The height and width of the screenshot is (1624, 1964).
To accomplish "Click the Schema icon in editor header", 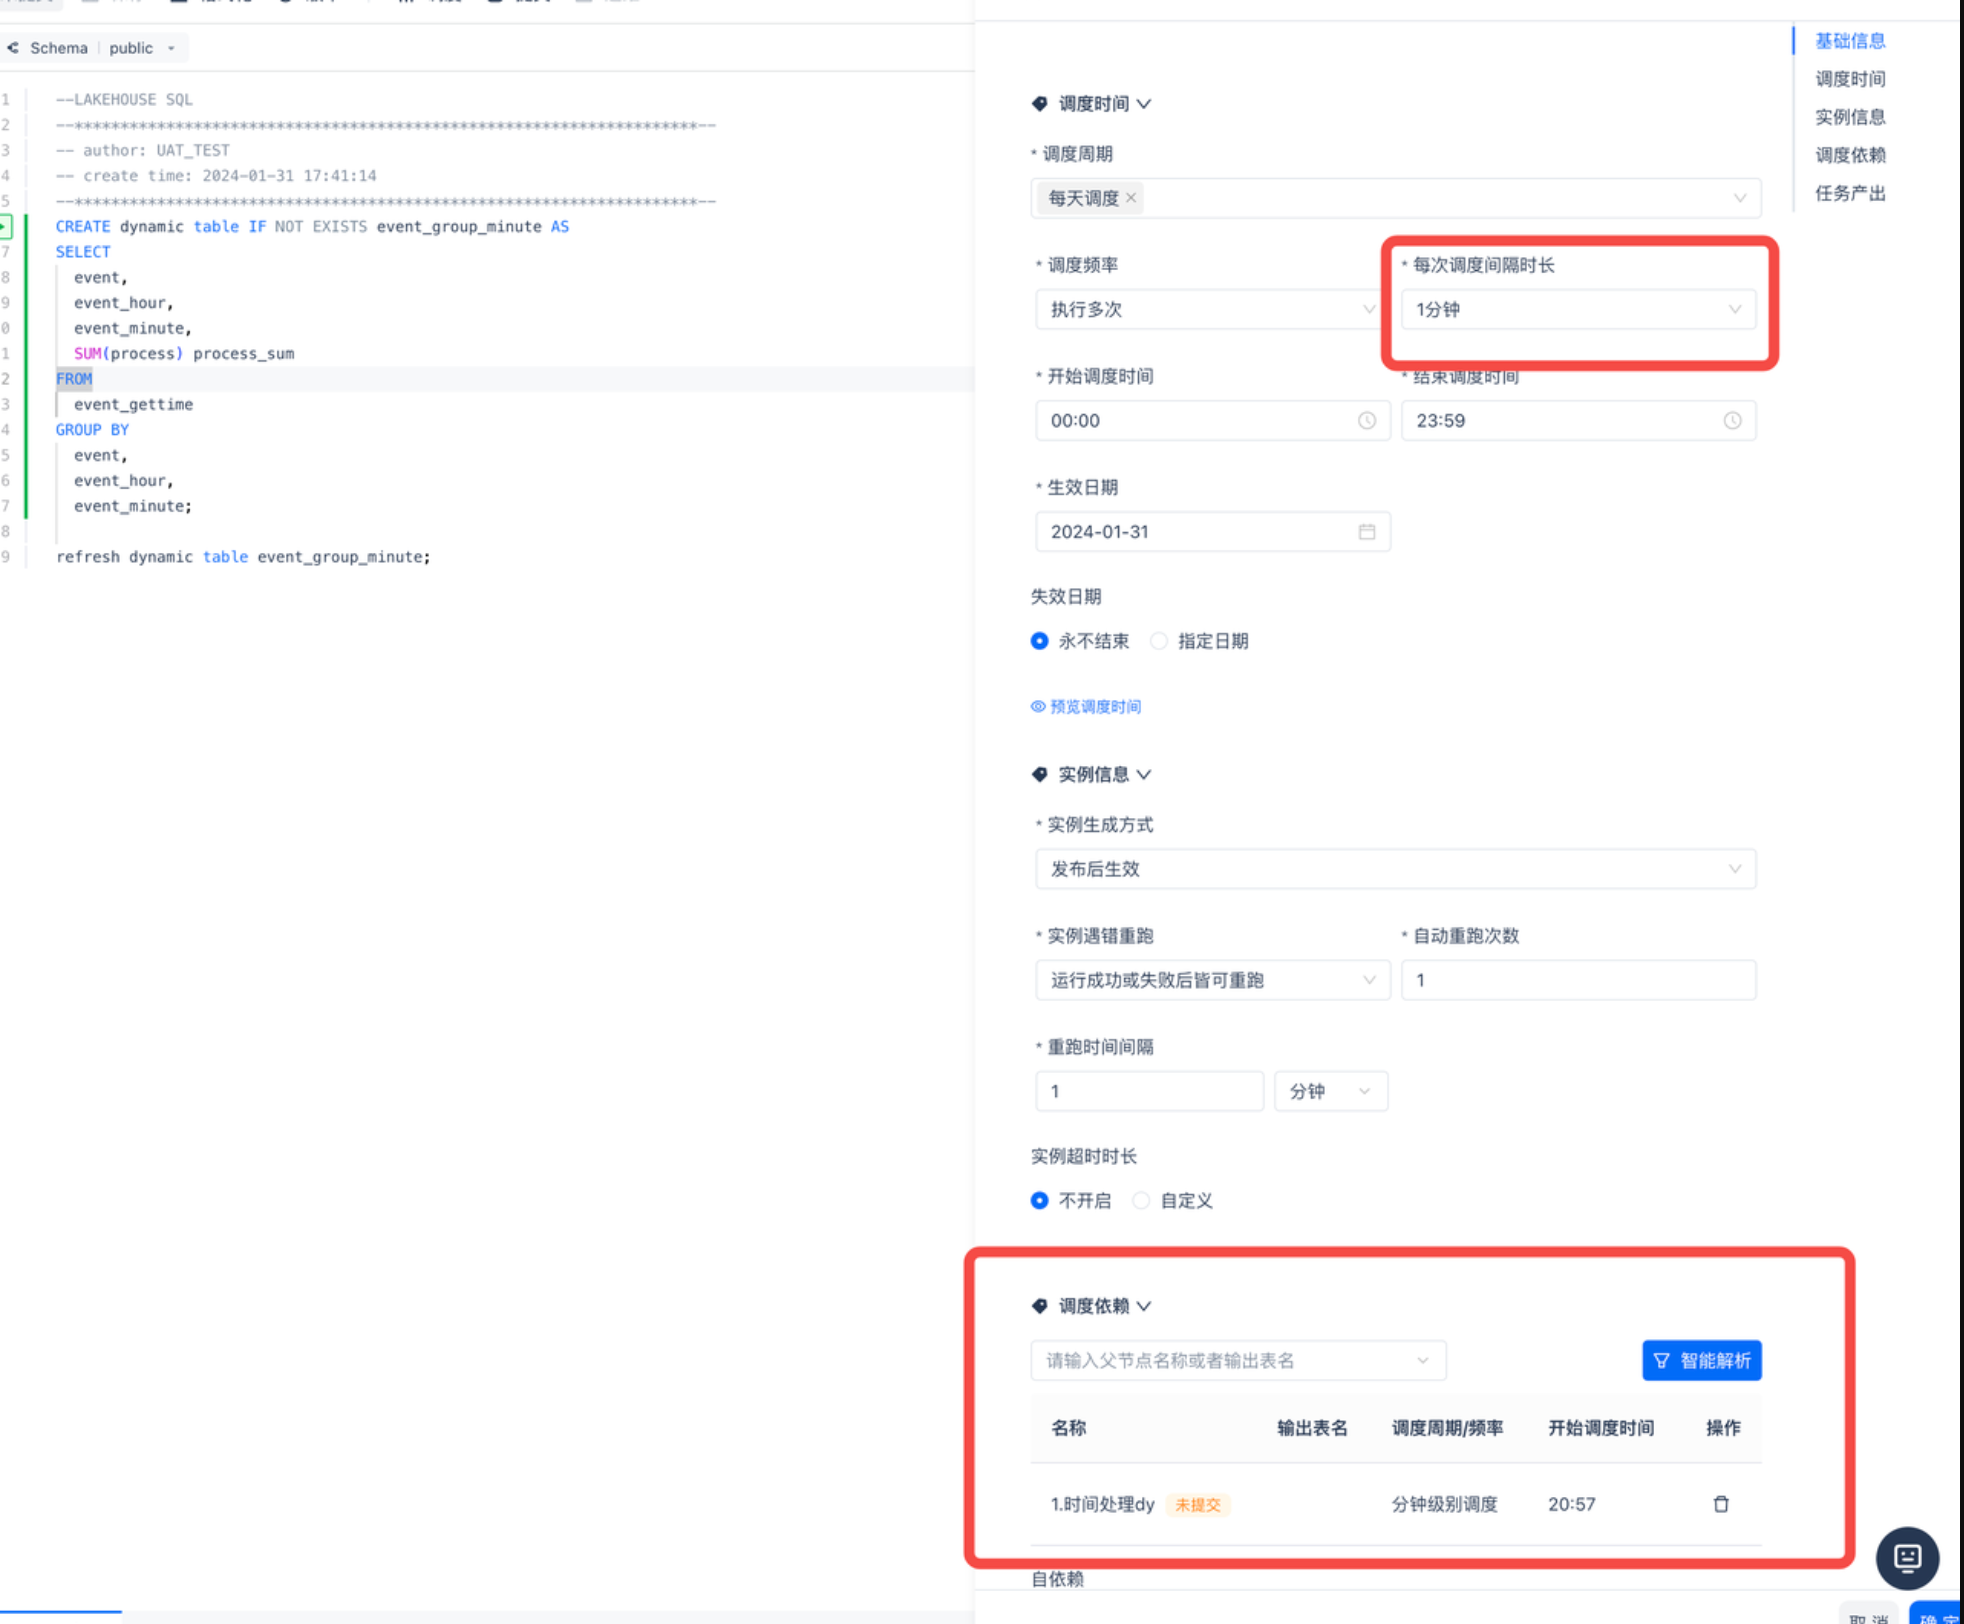I will pyautogui.click(x=13, y=48).
